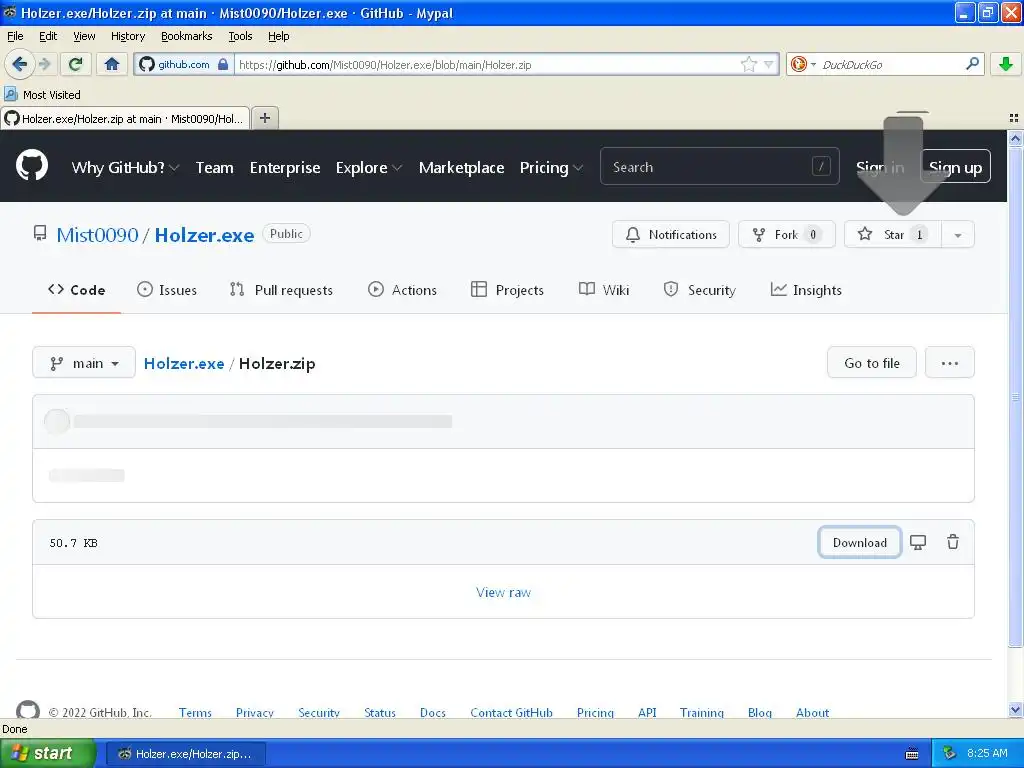Open the File menu
This screenshot has height=768, width=1024.
(x=15, y=36)
